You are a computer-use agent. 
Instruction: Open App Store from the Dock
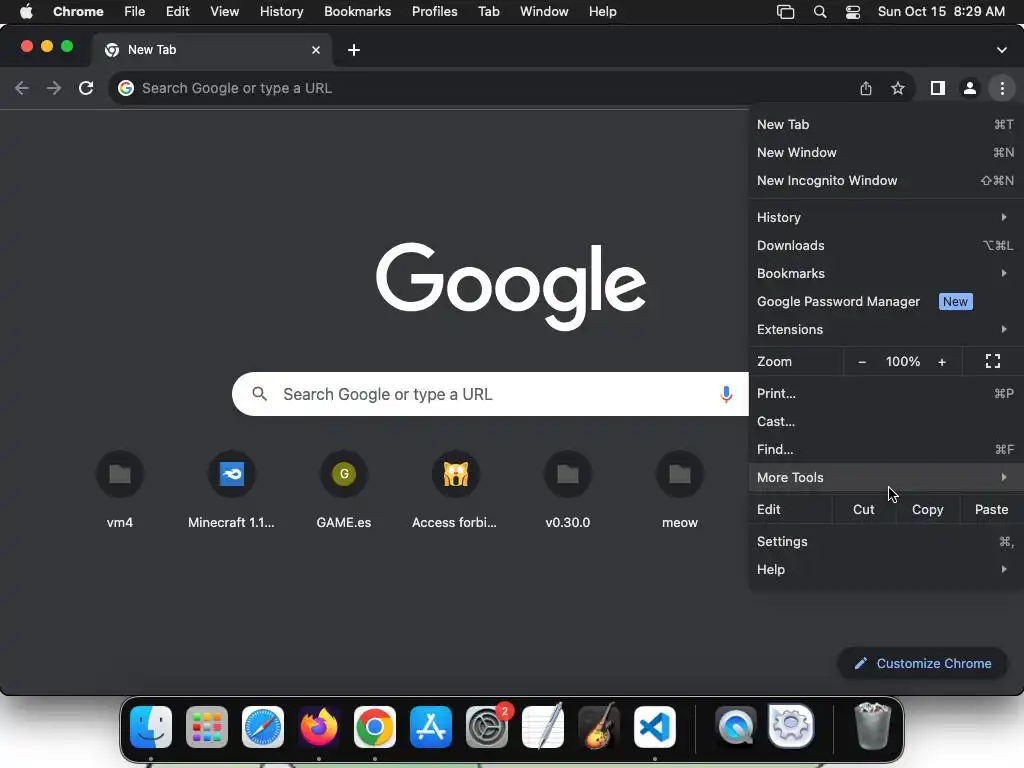tap(431, 727)
